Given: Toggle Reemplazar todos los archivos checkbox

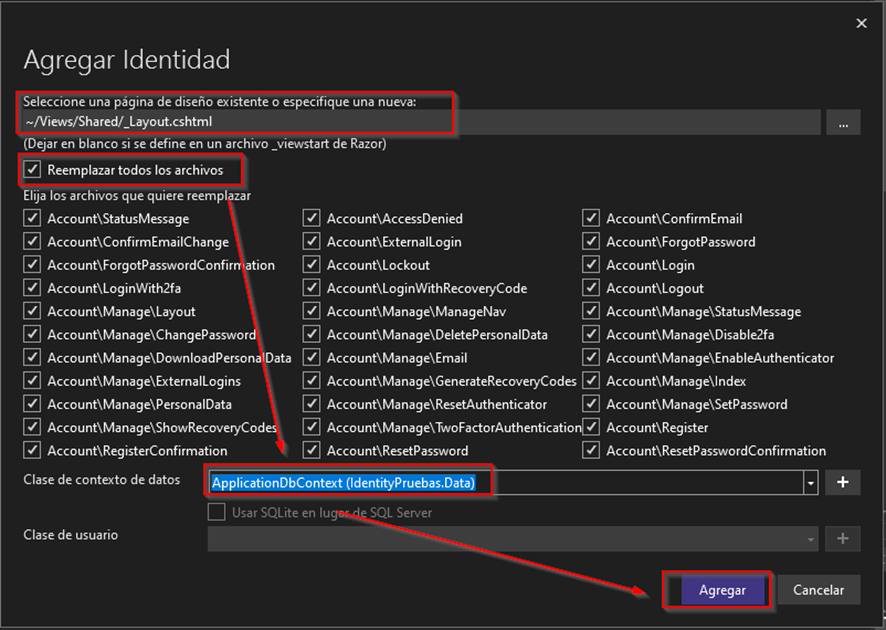Looking at the screenshot, I should [32, 170].
